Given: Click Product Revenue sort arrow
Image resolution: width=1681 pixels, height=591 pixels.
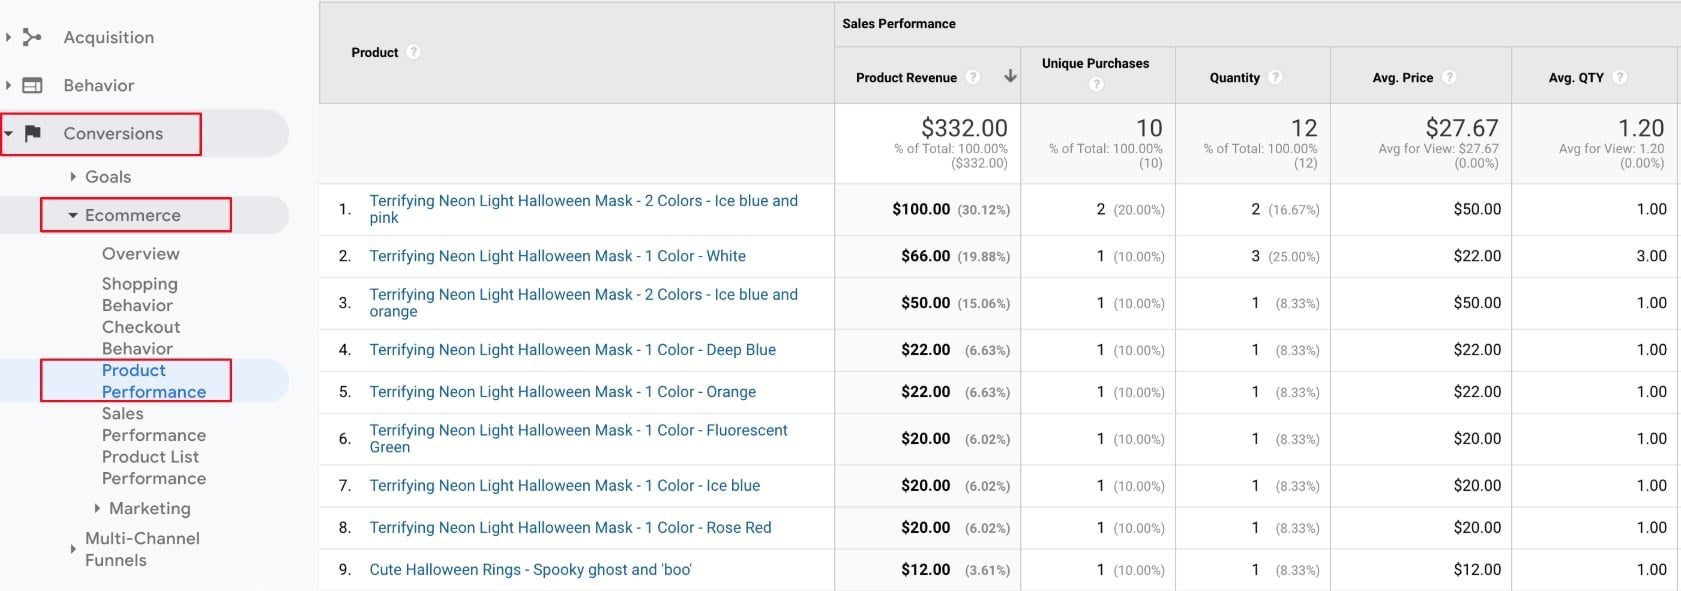Looking at the screenshot, I should (x=1010, y=76).
